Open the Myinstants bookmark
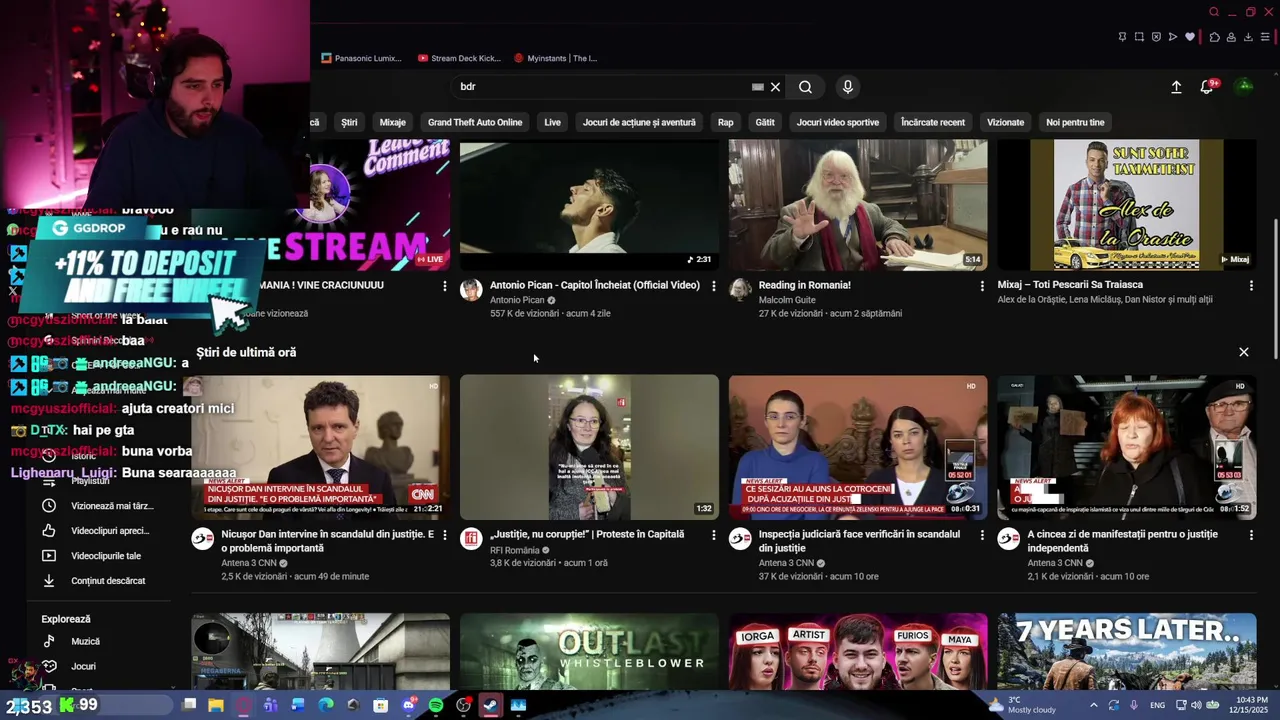Viewport: 1280px width, 720px height. 555,58
